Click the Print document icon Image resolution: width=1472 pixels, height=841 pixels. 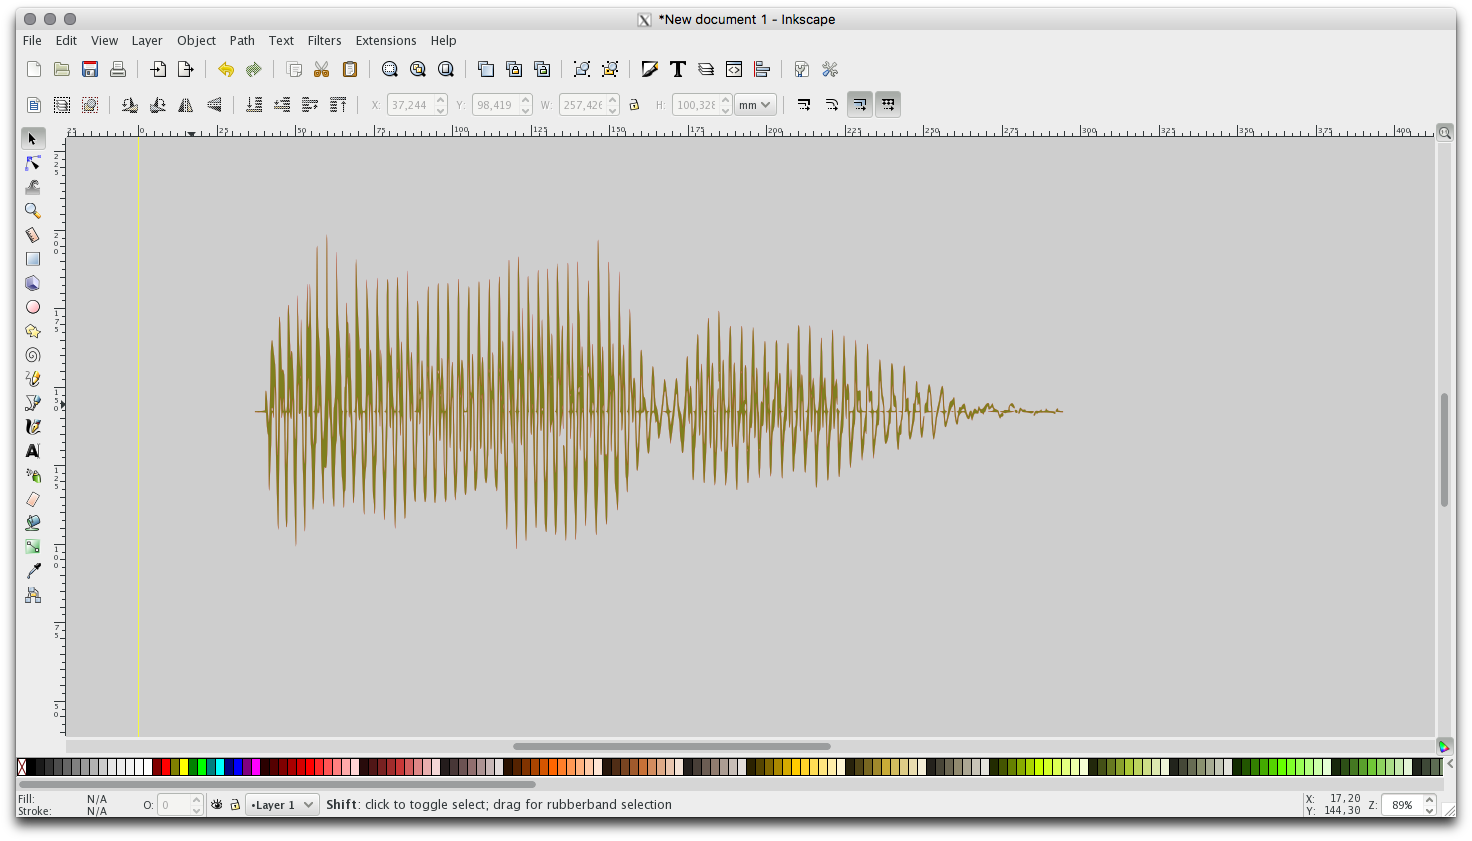coord(118,69)
